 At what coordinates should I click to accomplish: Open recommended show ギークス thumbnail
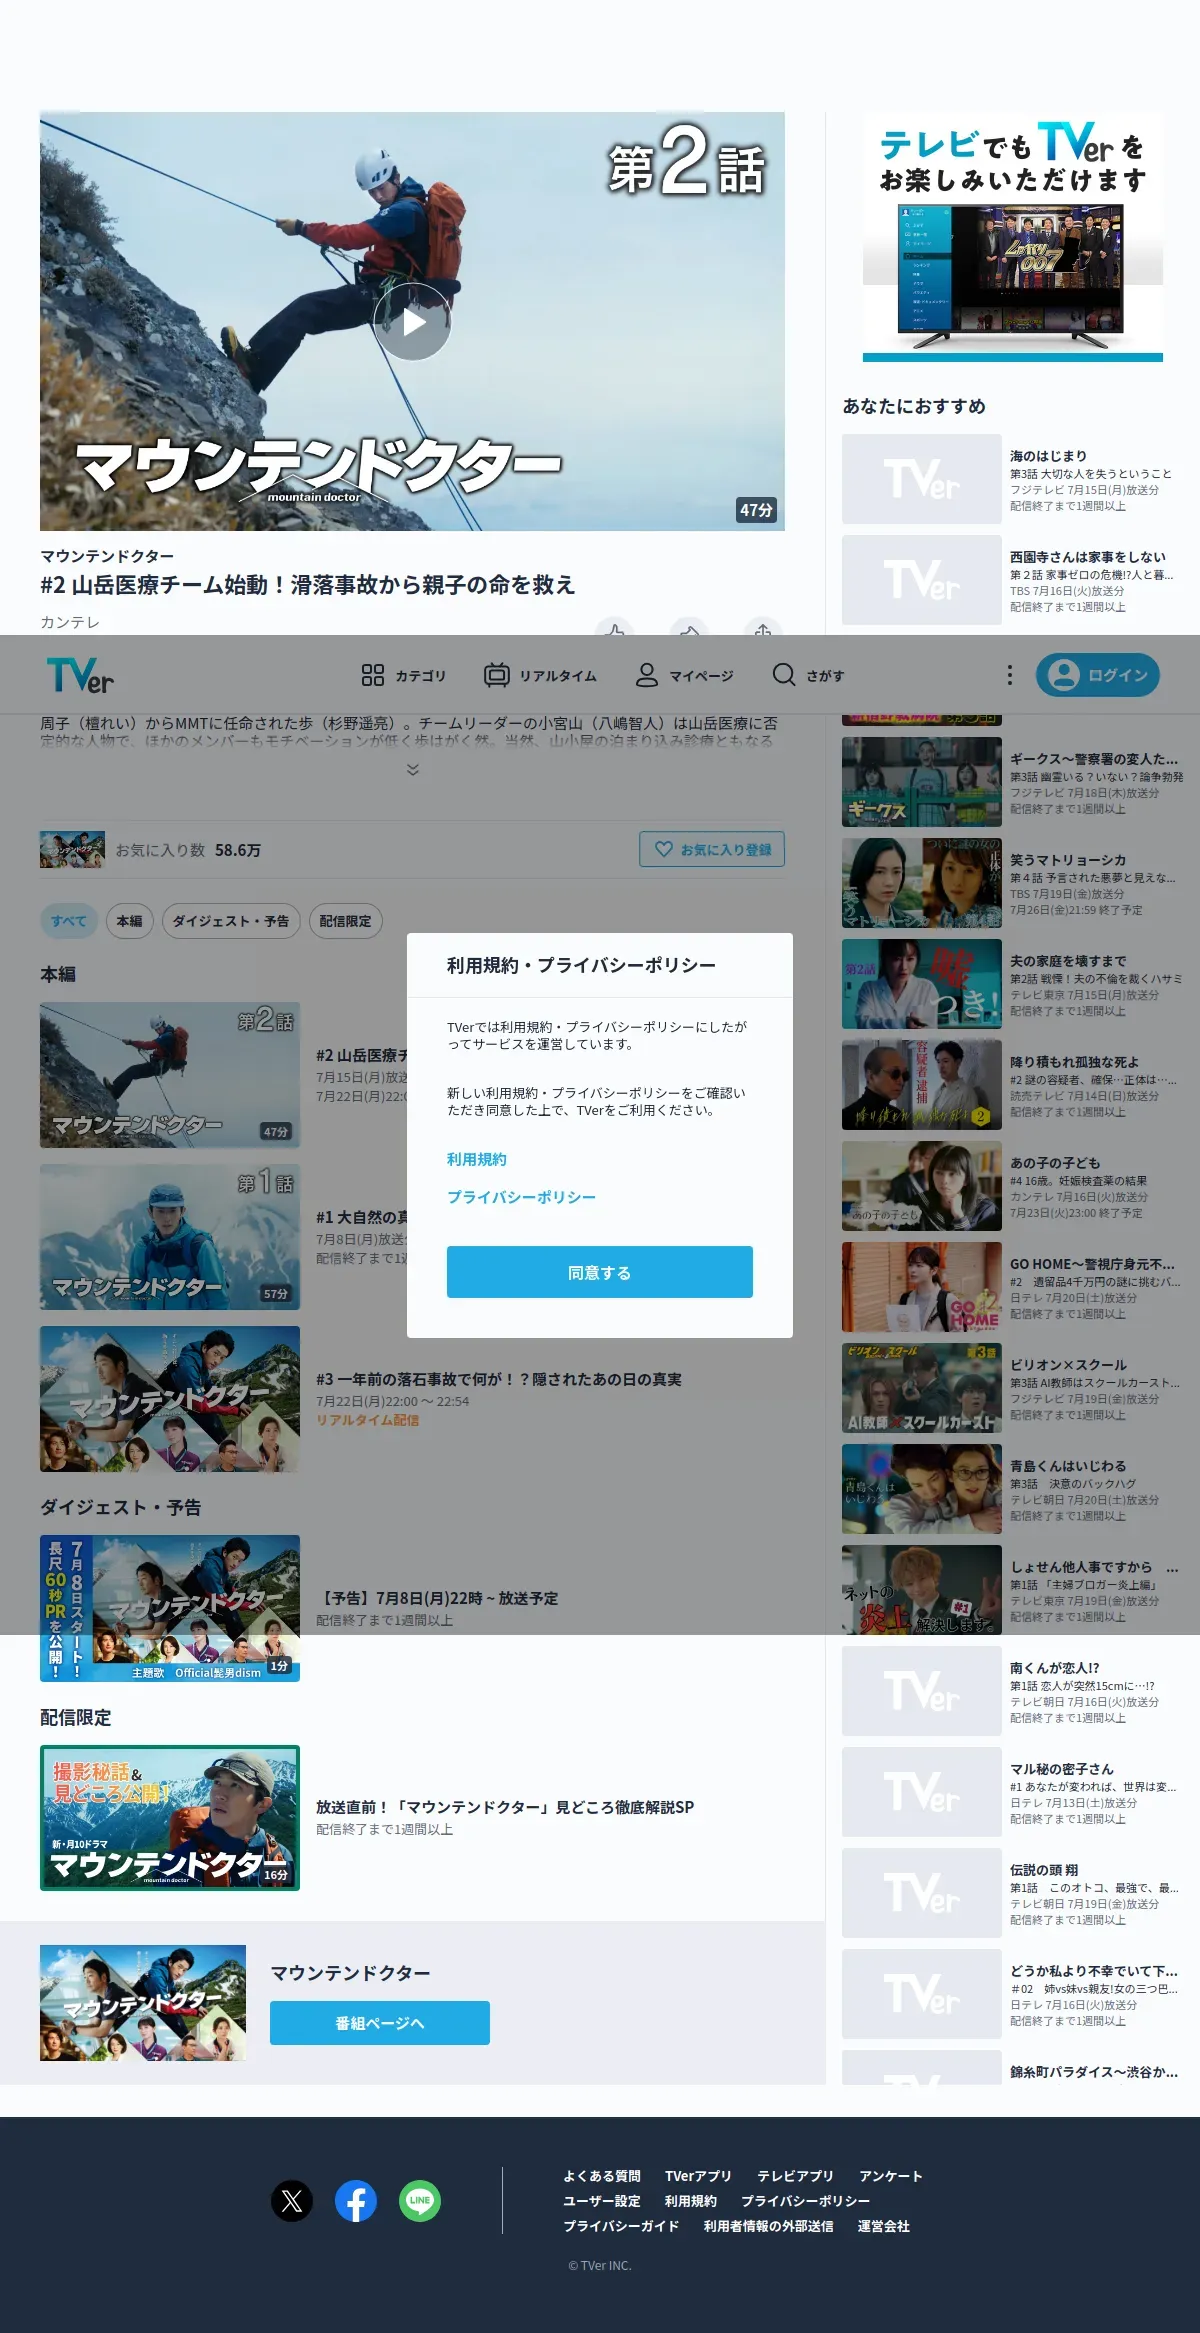(922, 782)
